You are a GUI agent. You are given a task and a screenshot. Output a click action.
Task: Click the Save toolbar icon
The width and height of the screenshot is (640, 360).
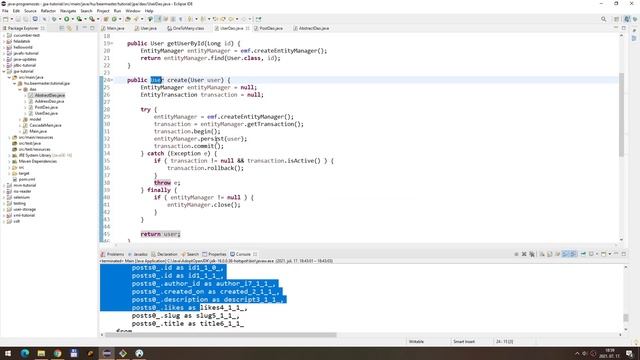click(18, 19)
